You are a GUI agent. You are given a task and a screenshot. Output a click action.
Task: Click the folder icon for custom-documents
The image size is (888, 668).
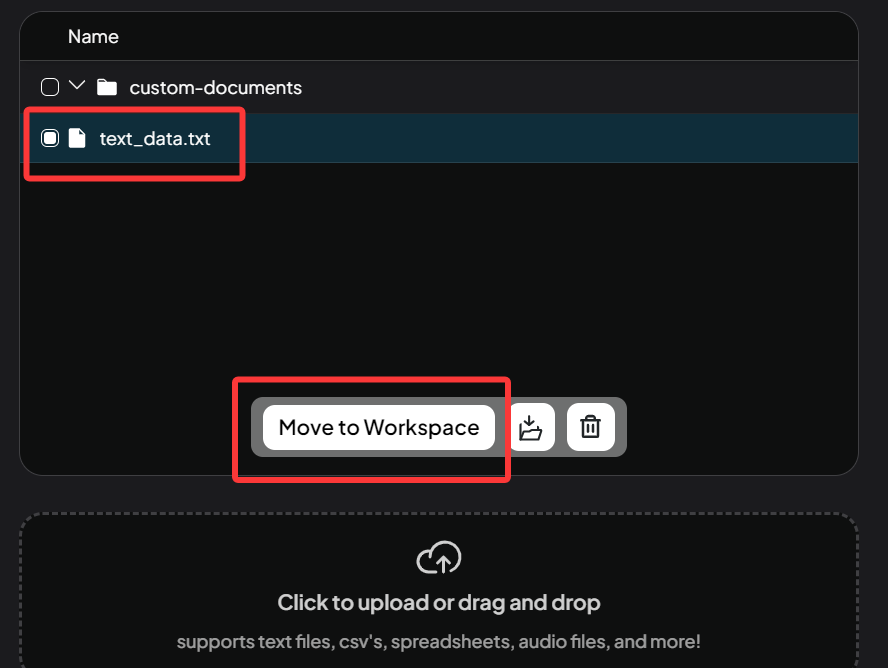click(x=107, y=87)
